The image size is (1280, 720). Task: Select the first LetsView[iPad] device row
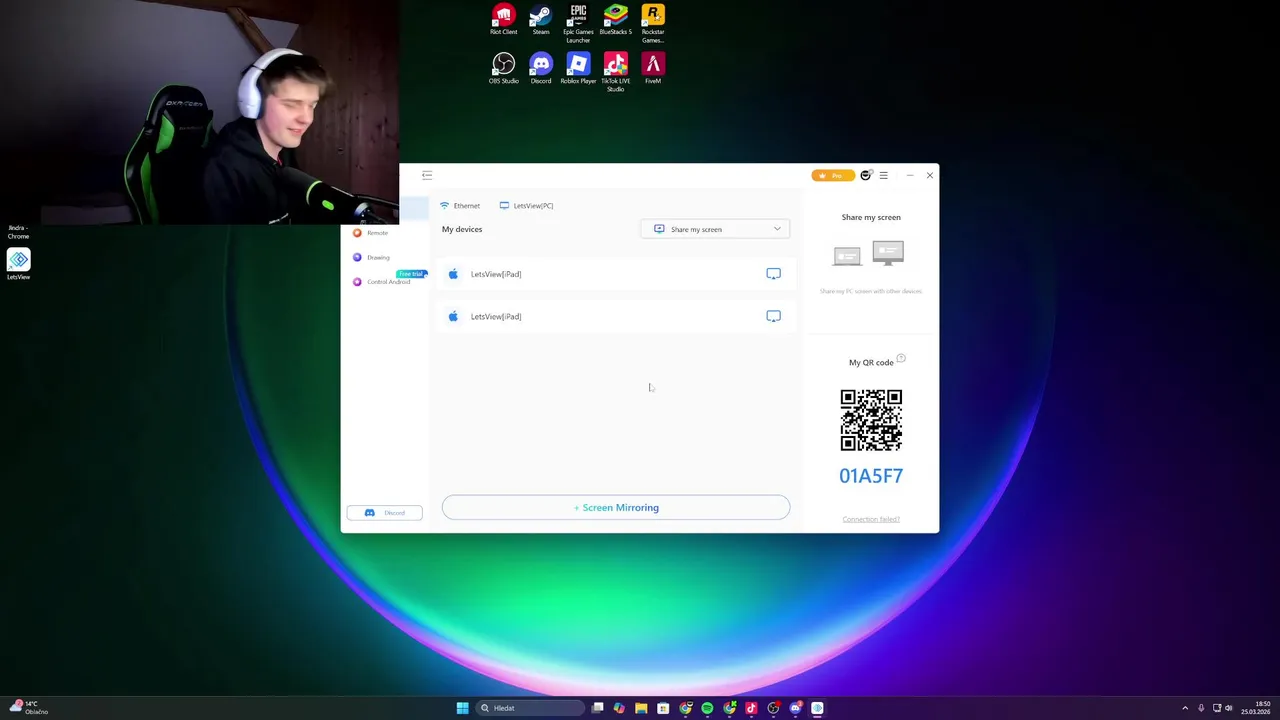[x=616, y=274]
